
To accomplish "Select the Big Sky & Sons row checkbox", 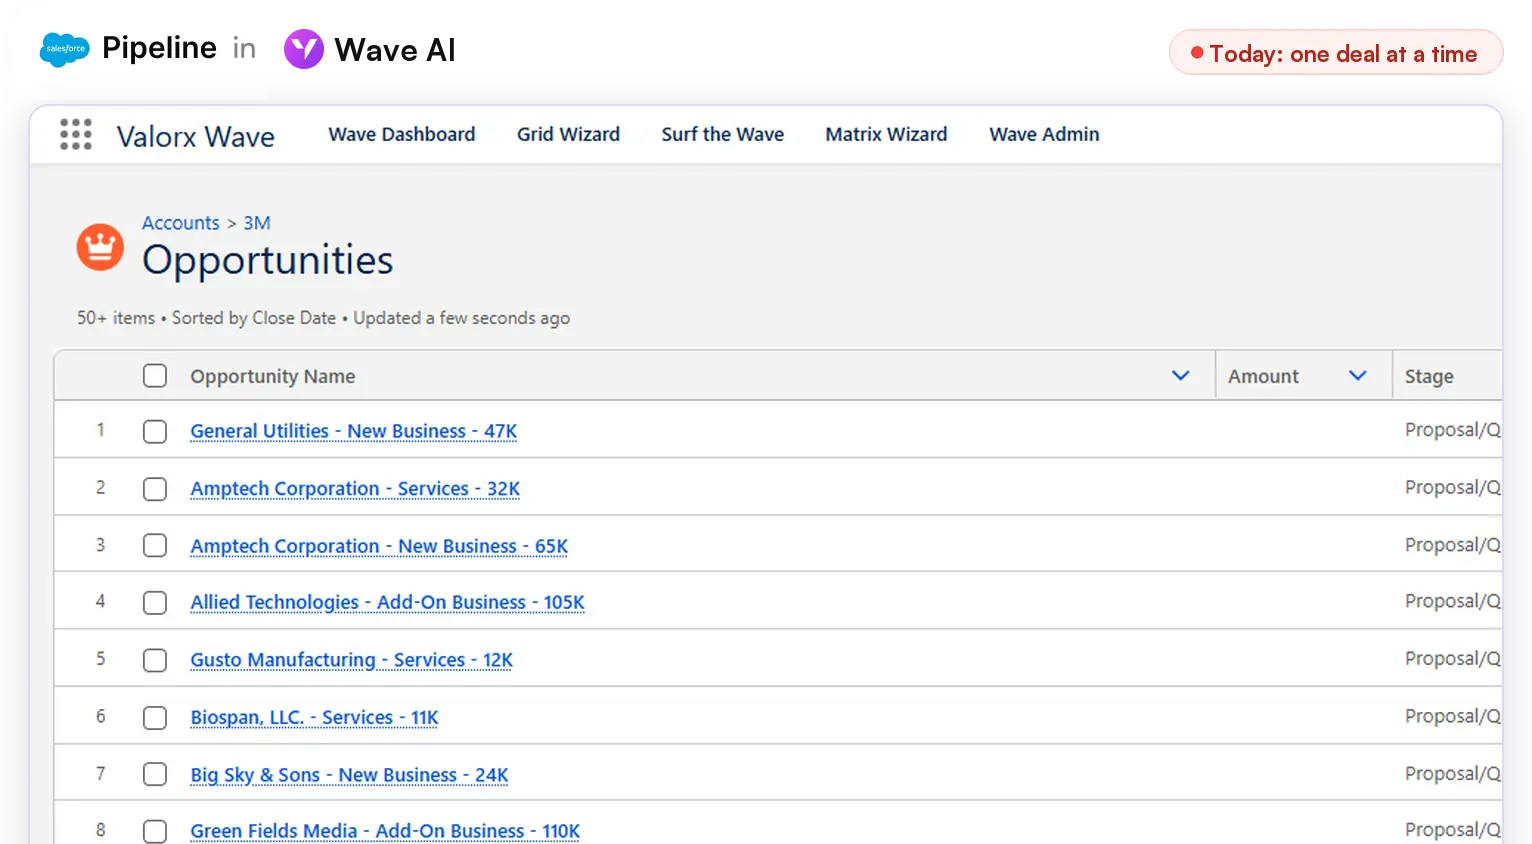I will tap(155, 775).
